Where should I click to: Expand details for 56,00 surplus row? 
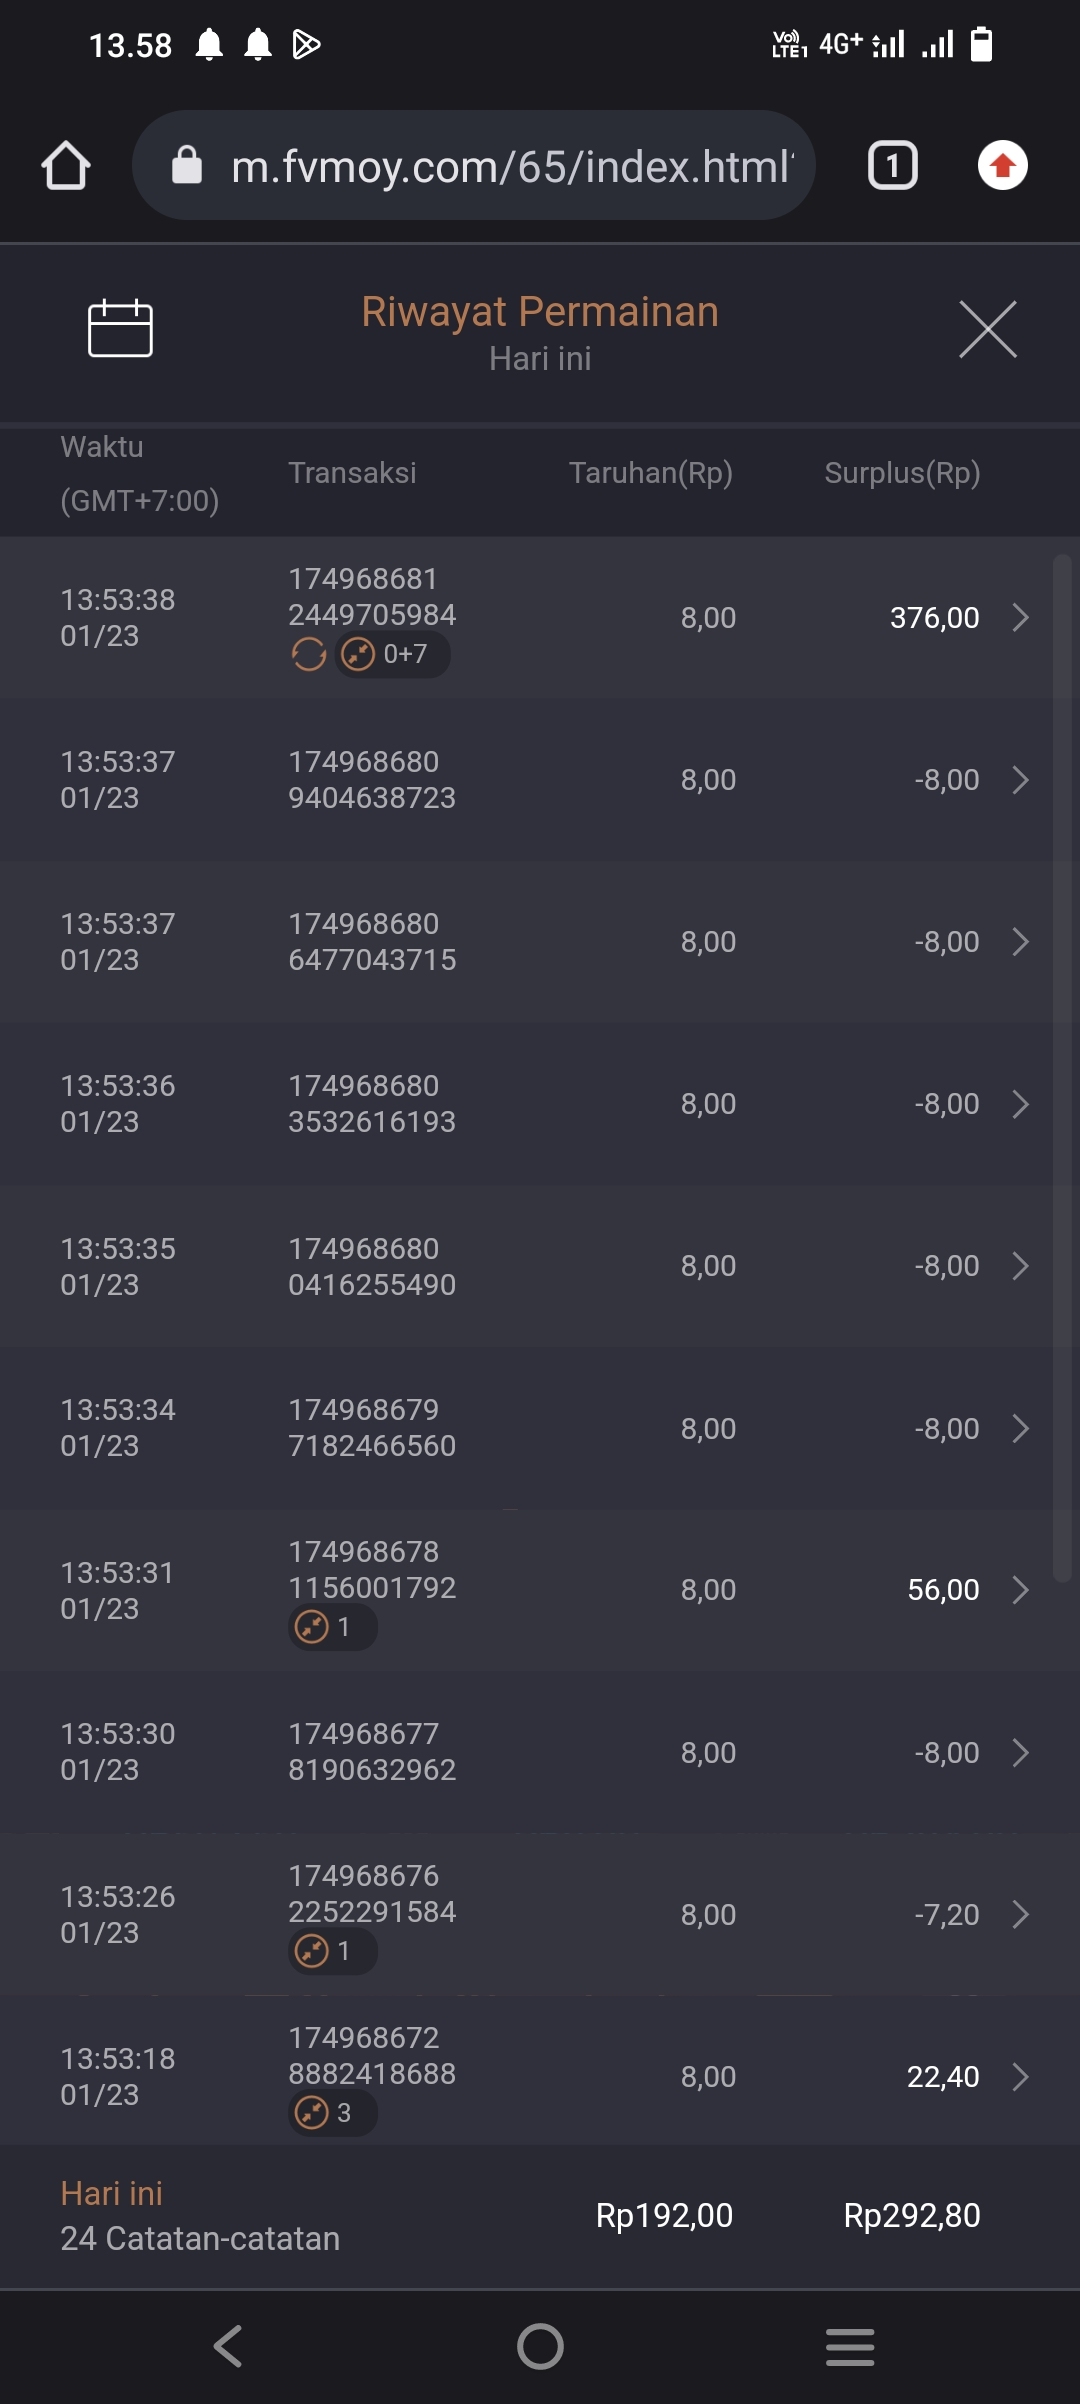(1020, 1590)
